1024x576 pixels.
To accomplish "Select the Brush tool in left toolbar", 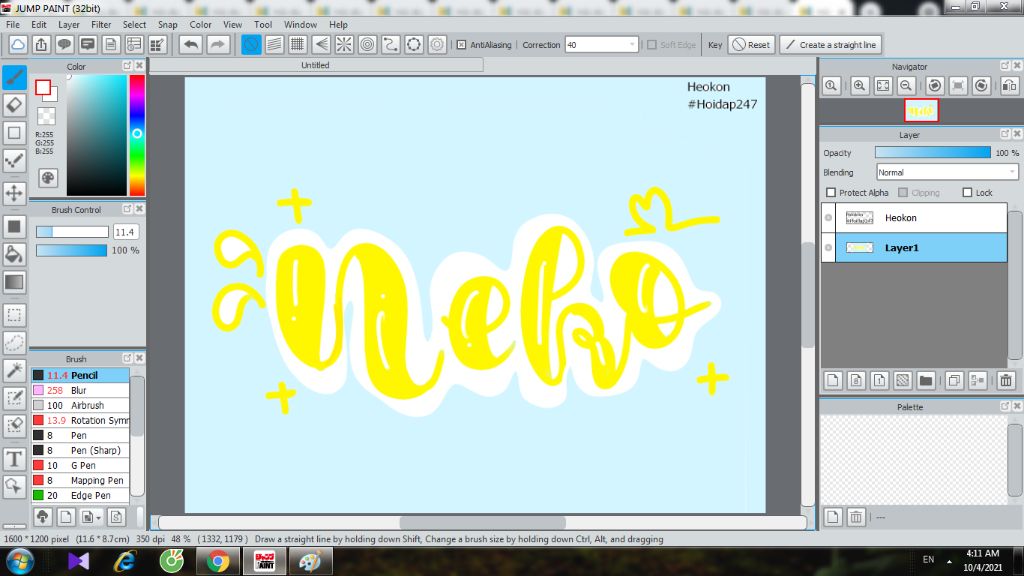I will 14,78.
